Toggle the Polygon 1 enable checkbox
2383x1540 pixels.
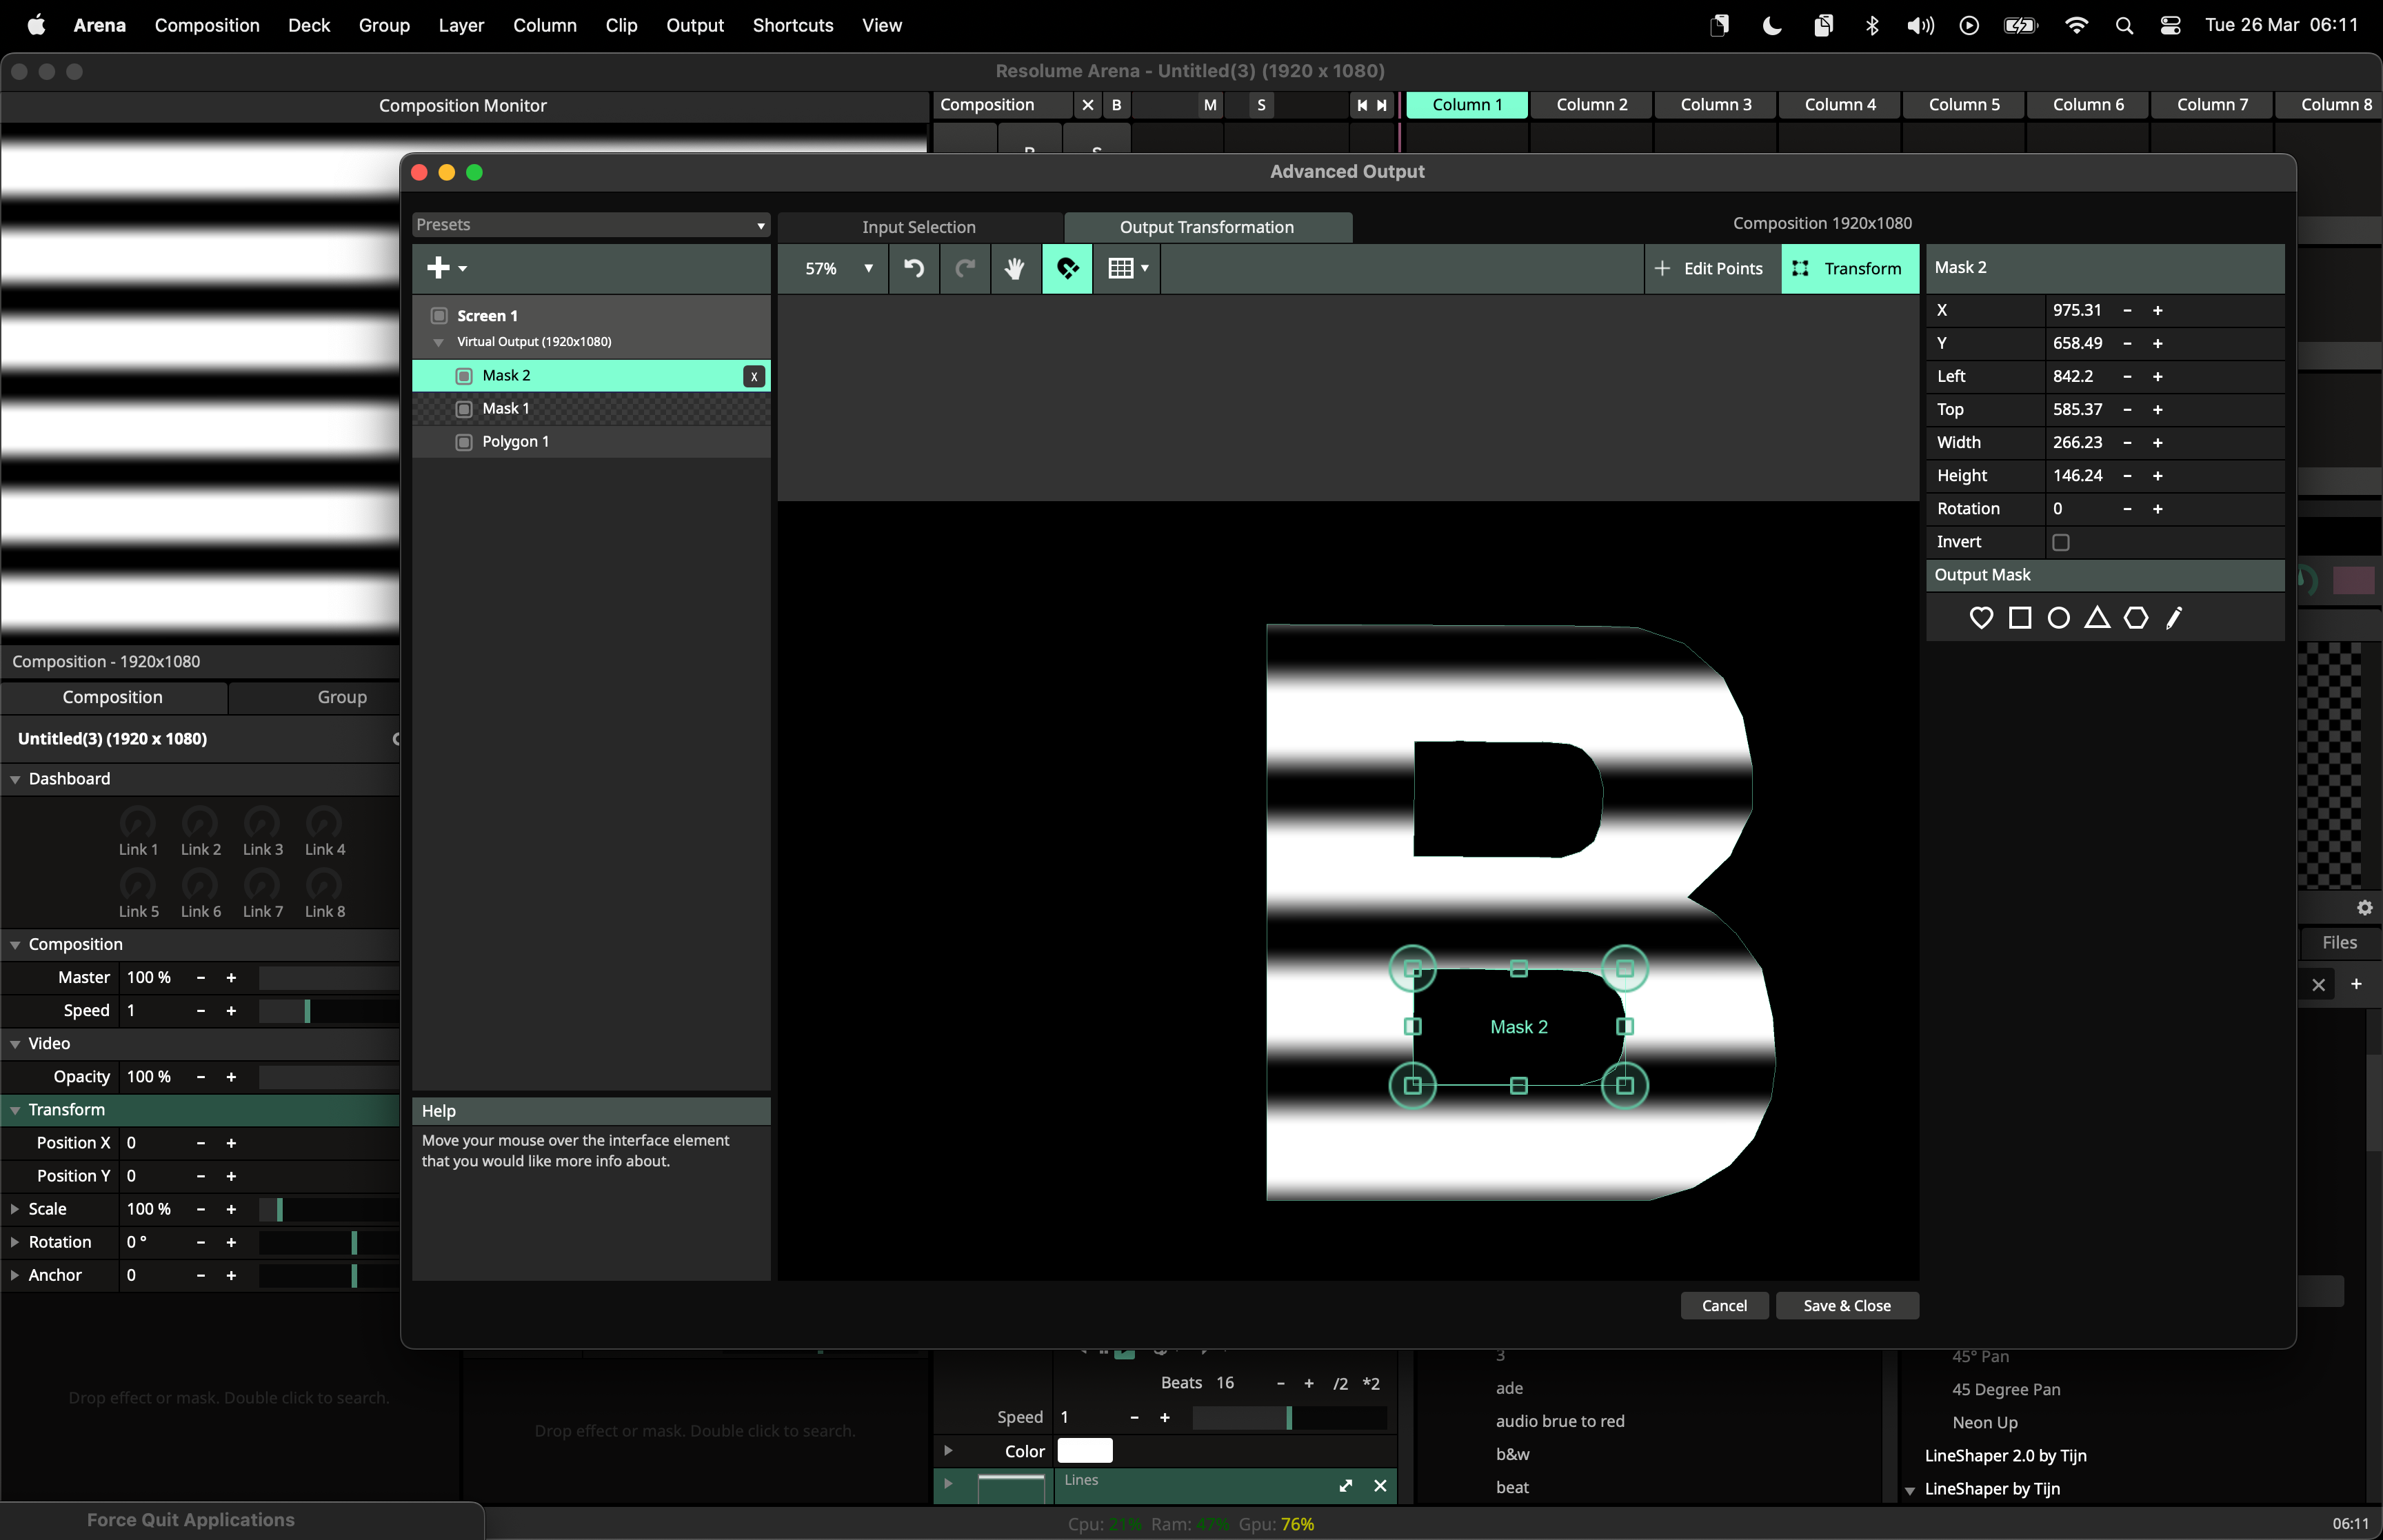click(464, 442)
